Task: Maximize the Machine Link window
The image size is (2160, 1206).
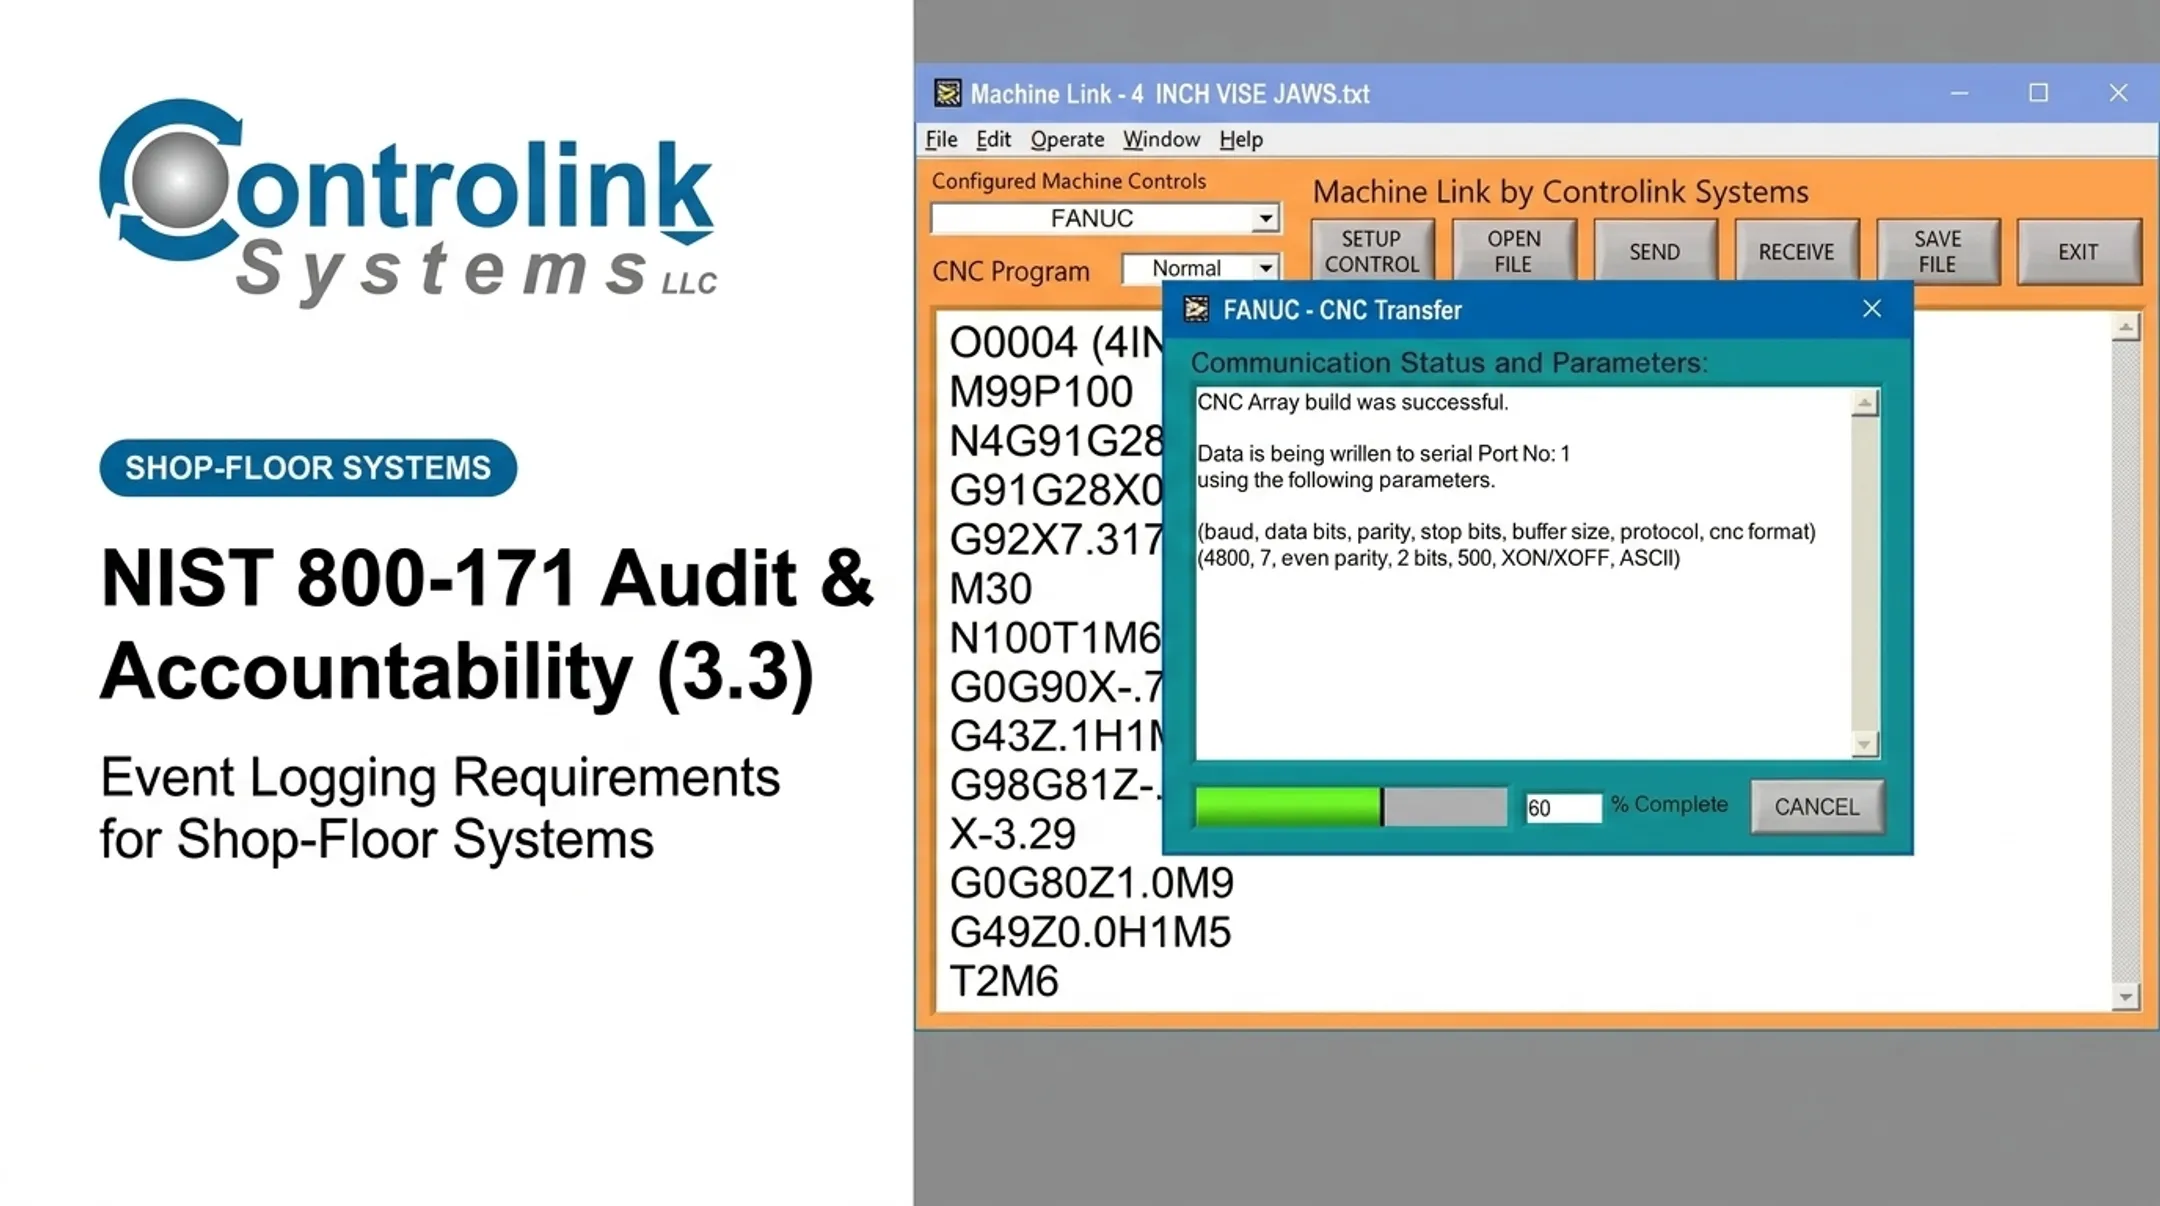Action: (2038, 93)
